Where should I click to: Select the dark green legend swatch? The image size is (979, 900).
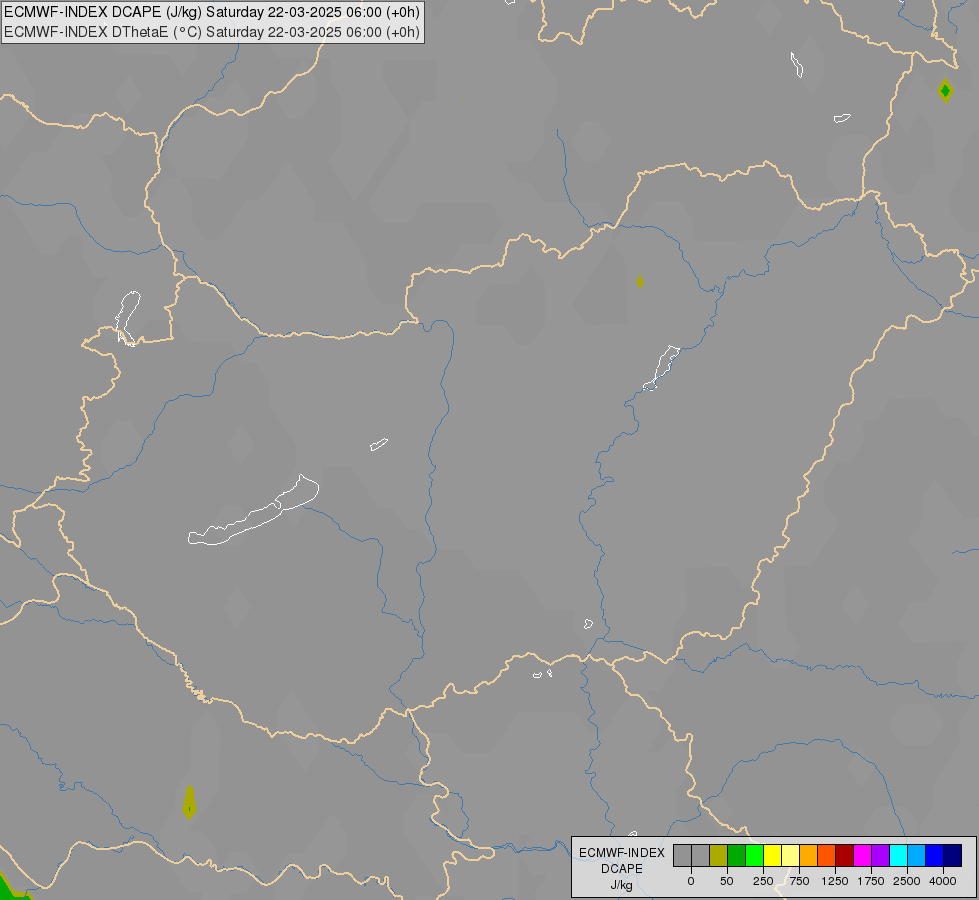[736, 856]
